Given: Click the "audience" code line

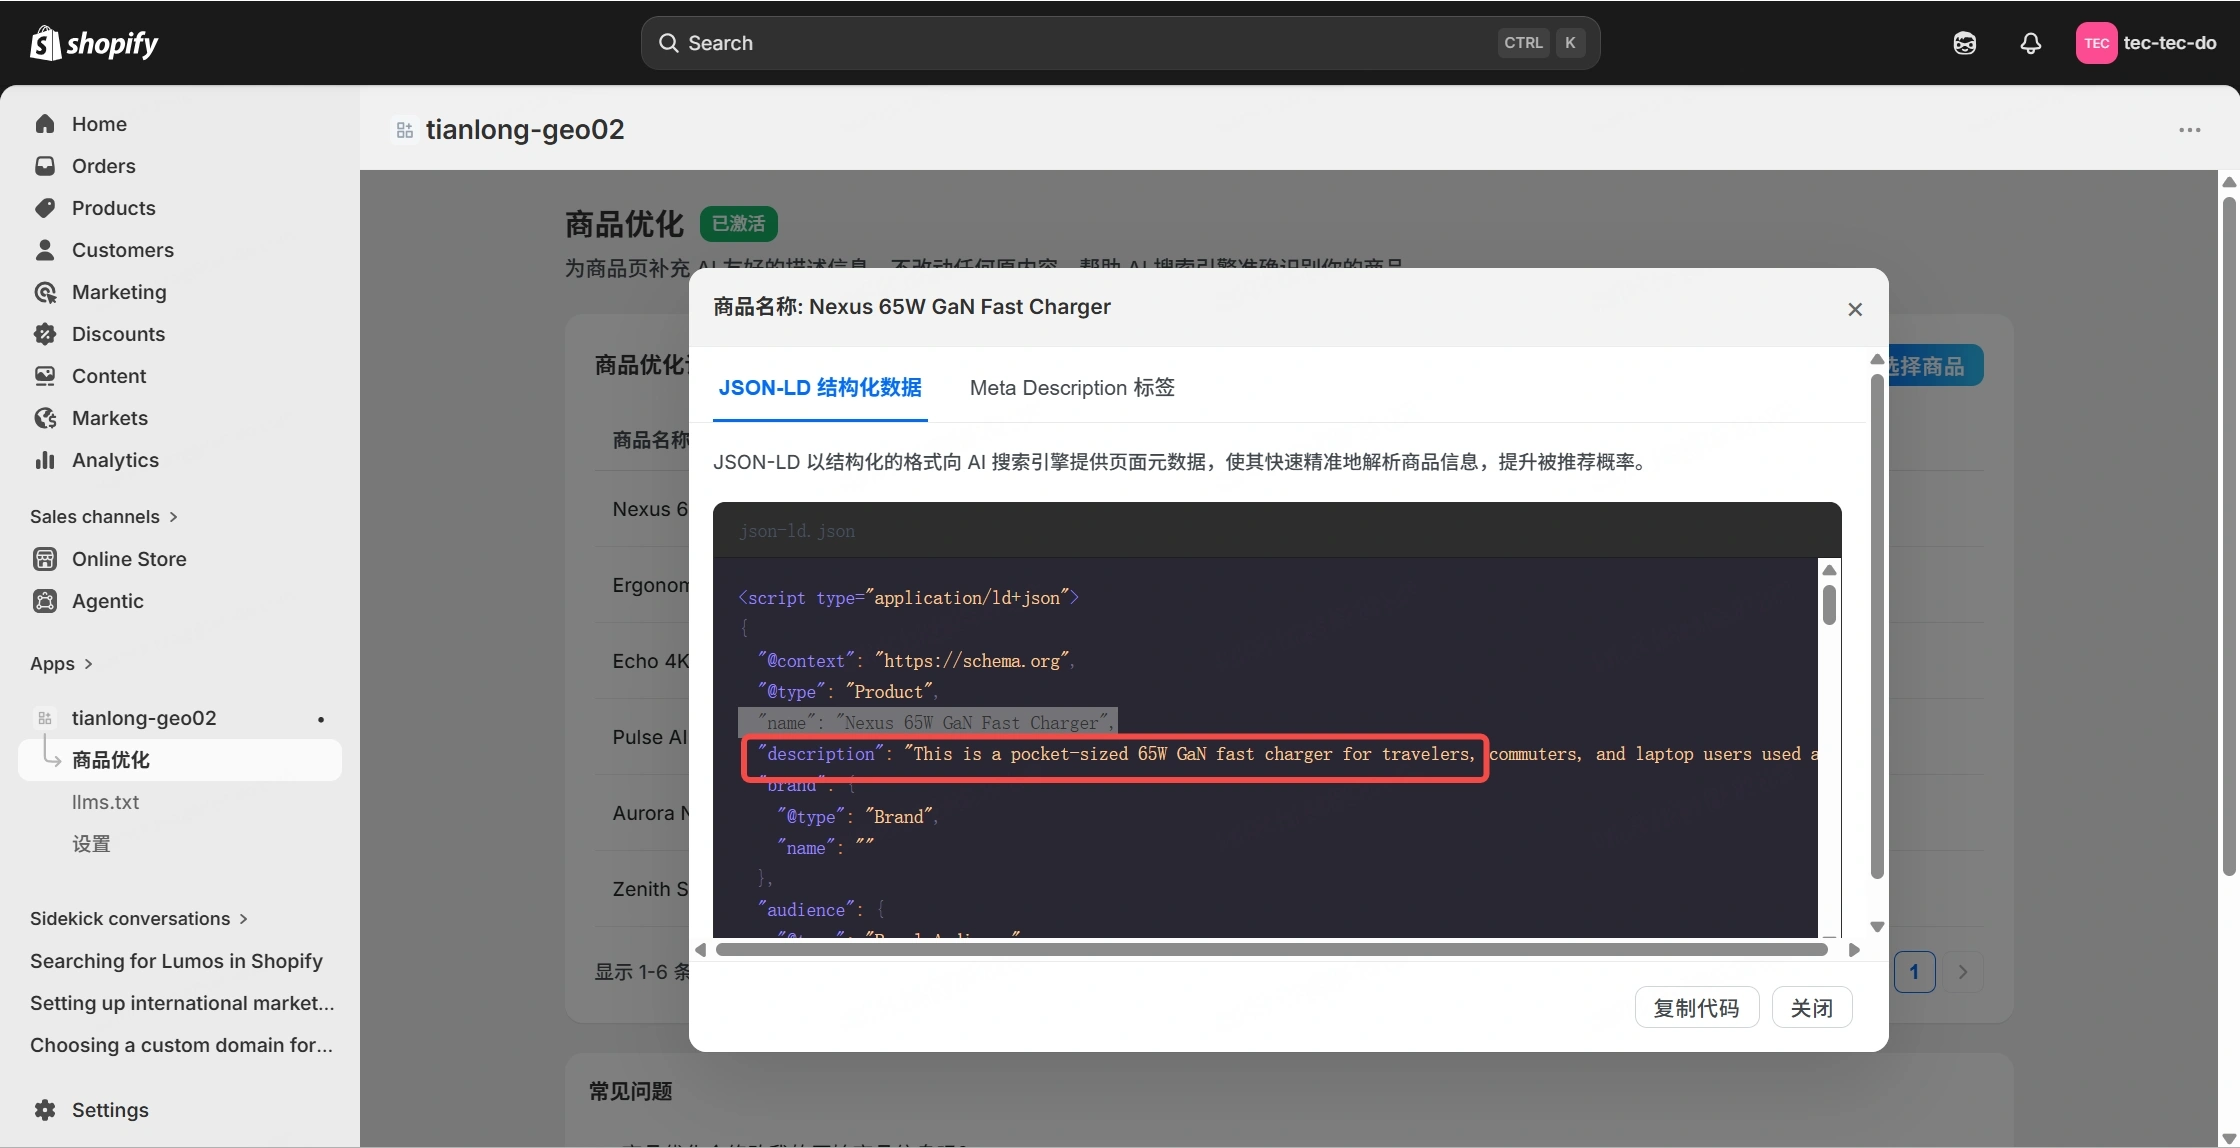Looking at the screenshot, I should [x=821, y=910].
